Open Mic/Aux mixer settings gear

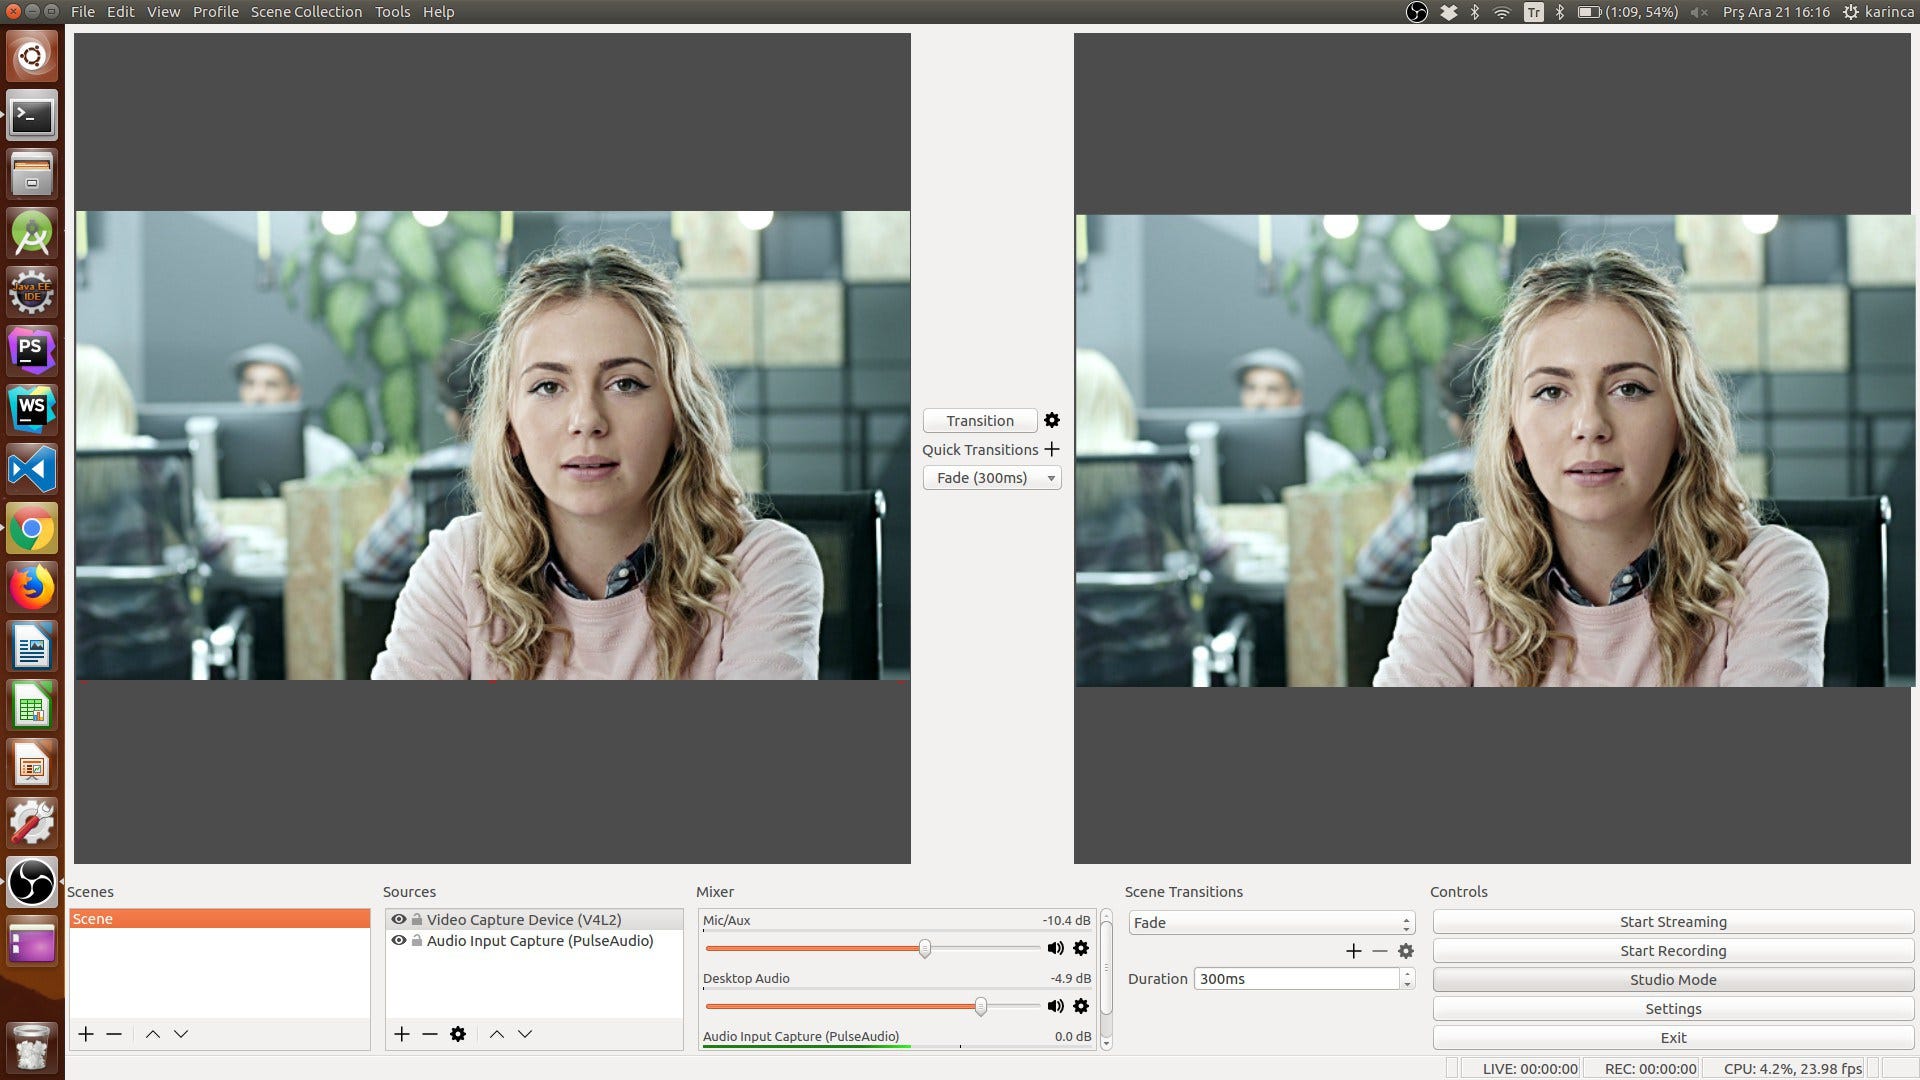click(1081, 948)
